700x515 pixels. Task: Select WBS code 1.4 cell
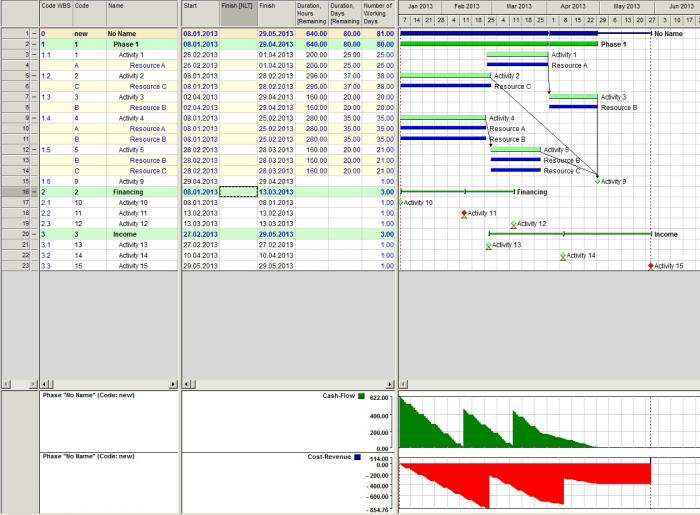point(56,118)
